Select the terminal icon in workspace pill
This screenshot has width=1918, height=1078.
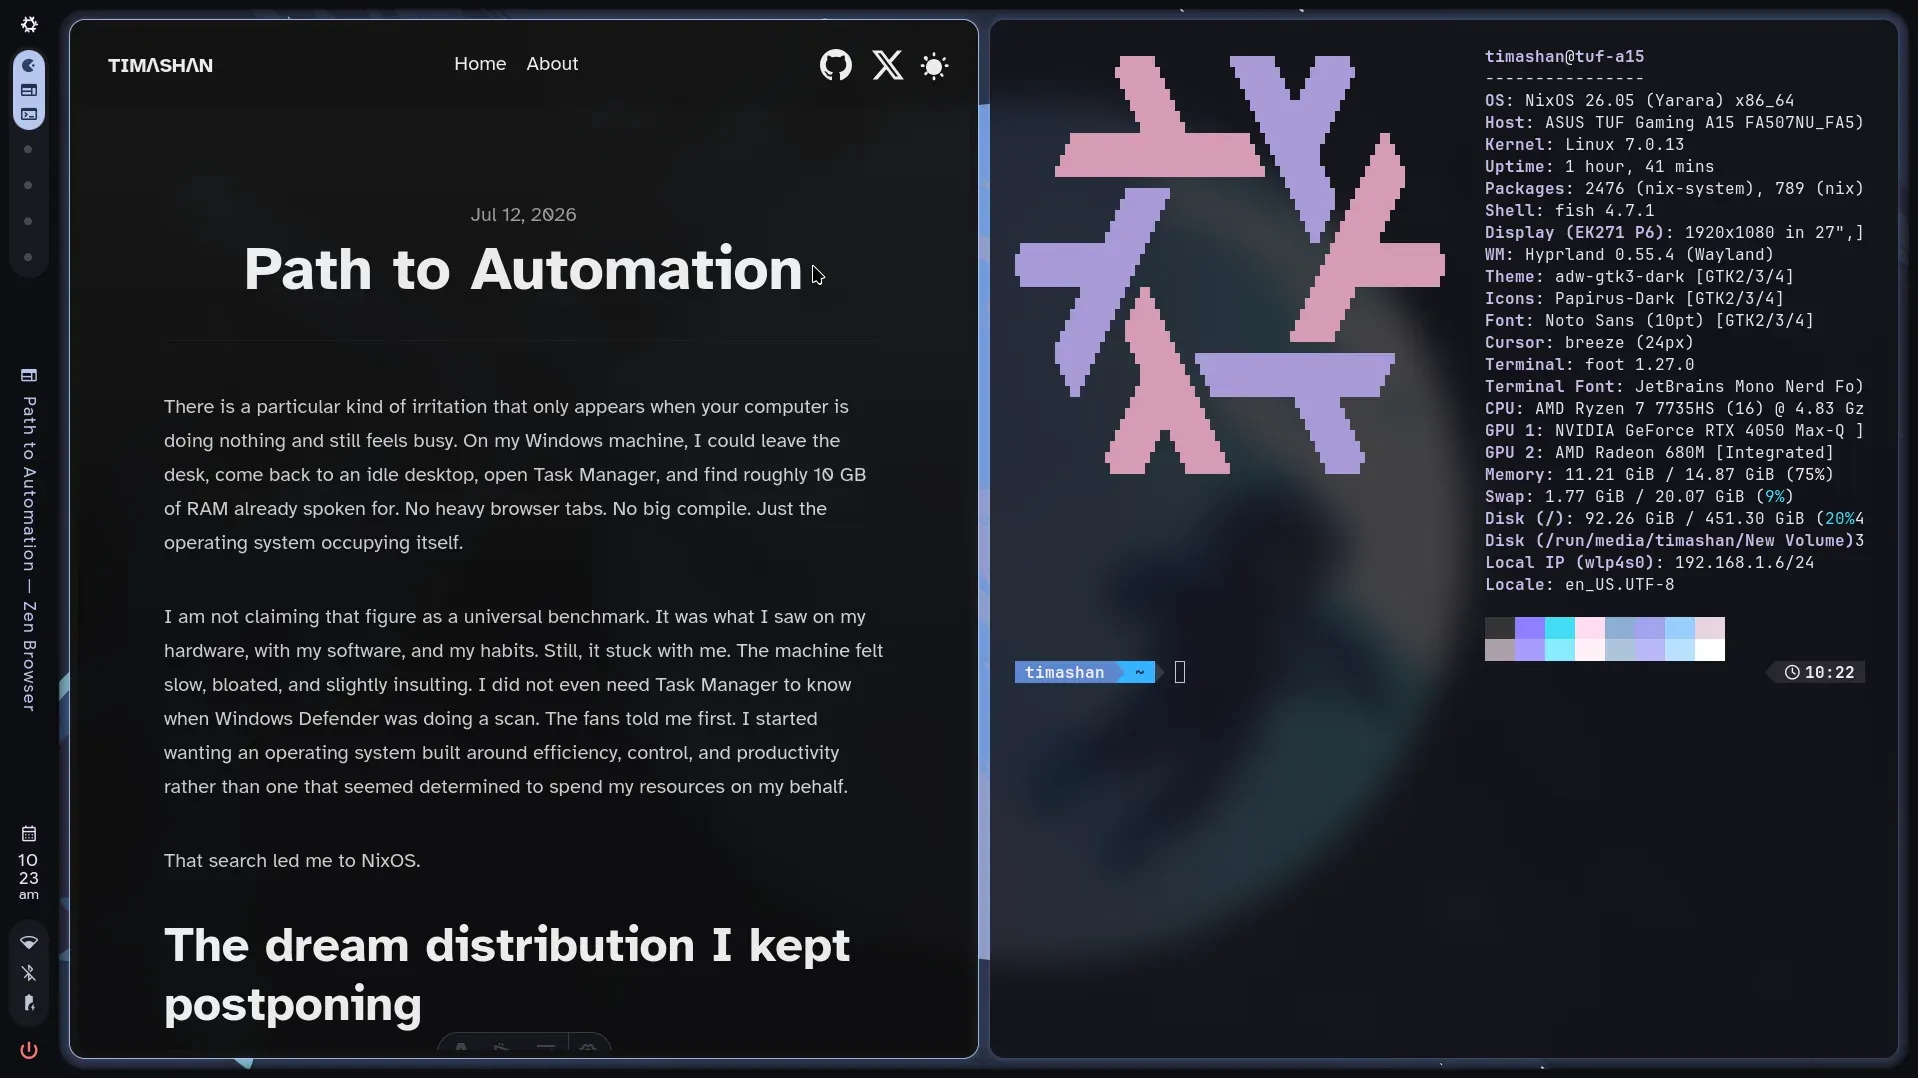(x=29, y=114)
